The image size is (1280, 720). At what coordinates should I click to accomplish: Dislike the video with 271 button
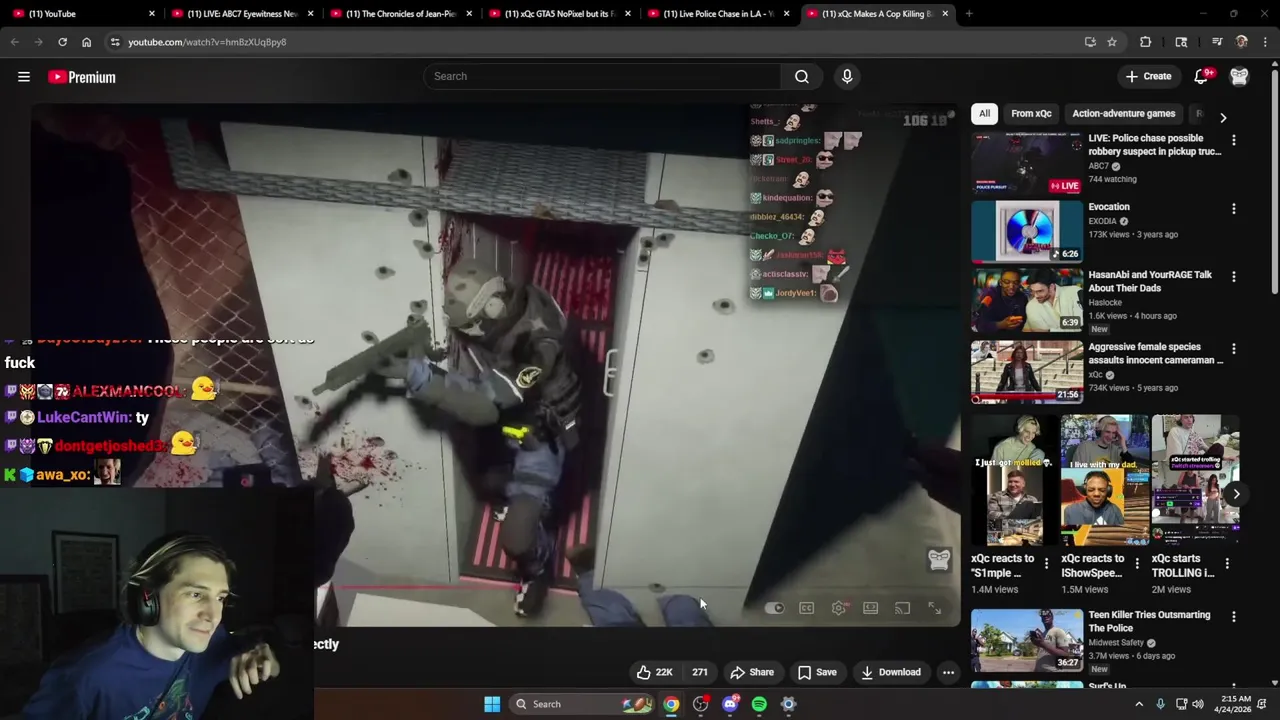tap(700, 672)
